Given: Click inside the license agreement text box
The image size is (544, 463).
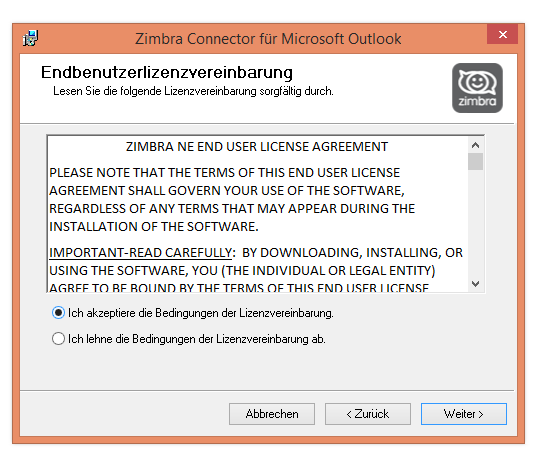Looking at the screenshot, I should (257, 214).
